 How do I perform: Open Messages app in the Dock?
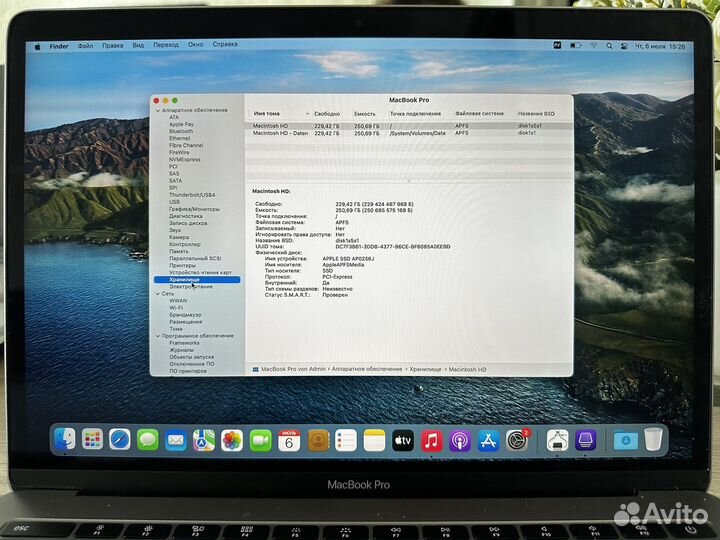[148, 440]
